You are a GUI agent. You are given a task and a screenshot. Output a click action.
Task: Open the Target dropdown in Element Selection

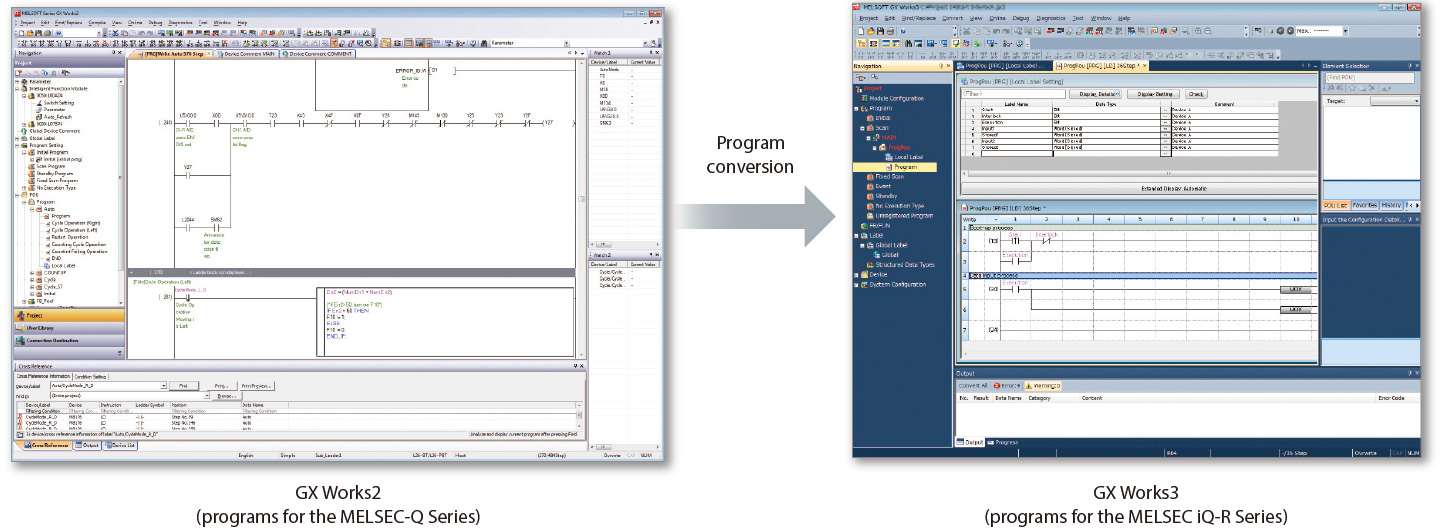pos(1416,101)
